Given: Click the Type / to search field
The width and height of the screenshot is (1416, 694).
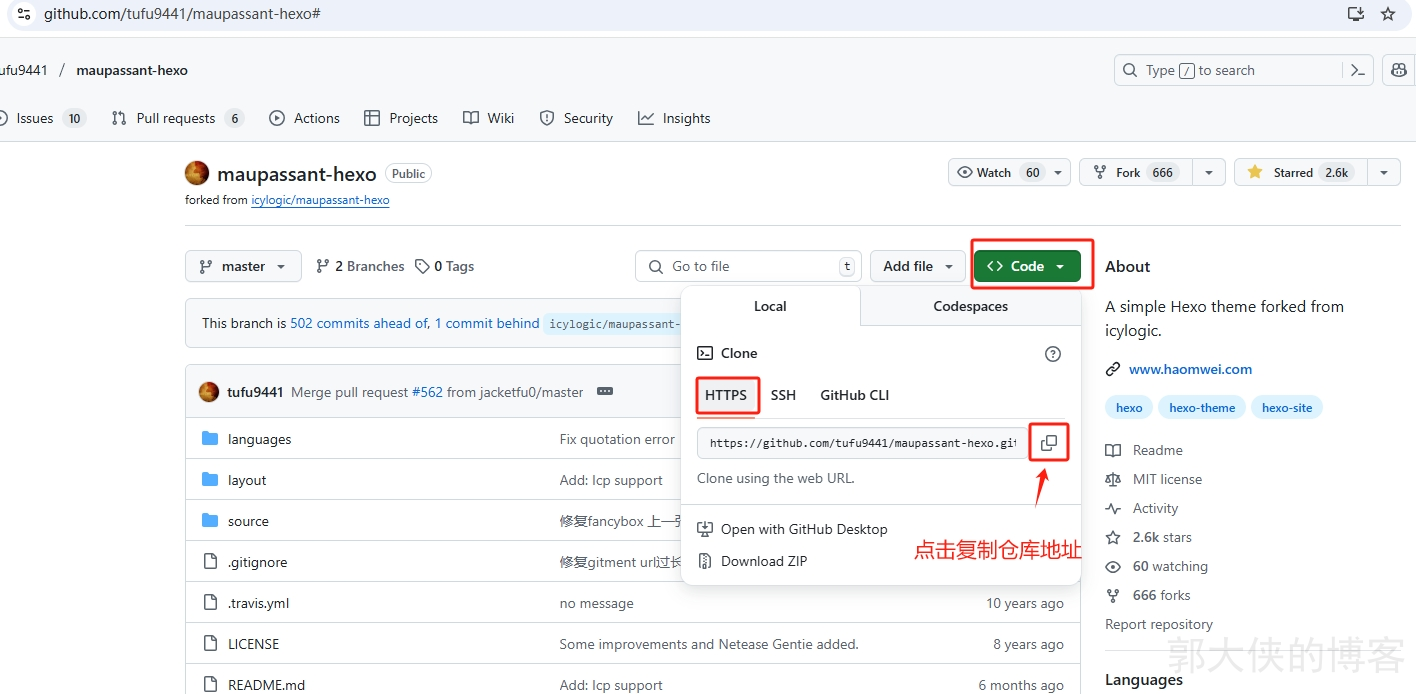Looking at the screenshot, I should (1228, 70).
